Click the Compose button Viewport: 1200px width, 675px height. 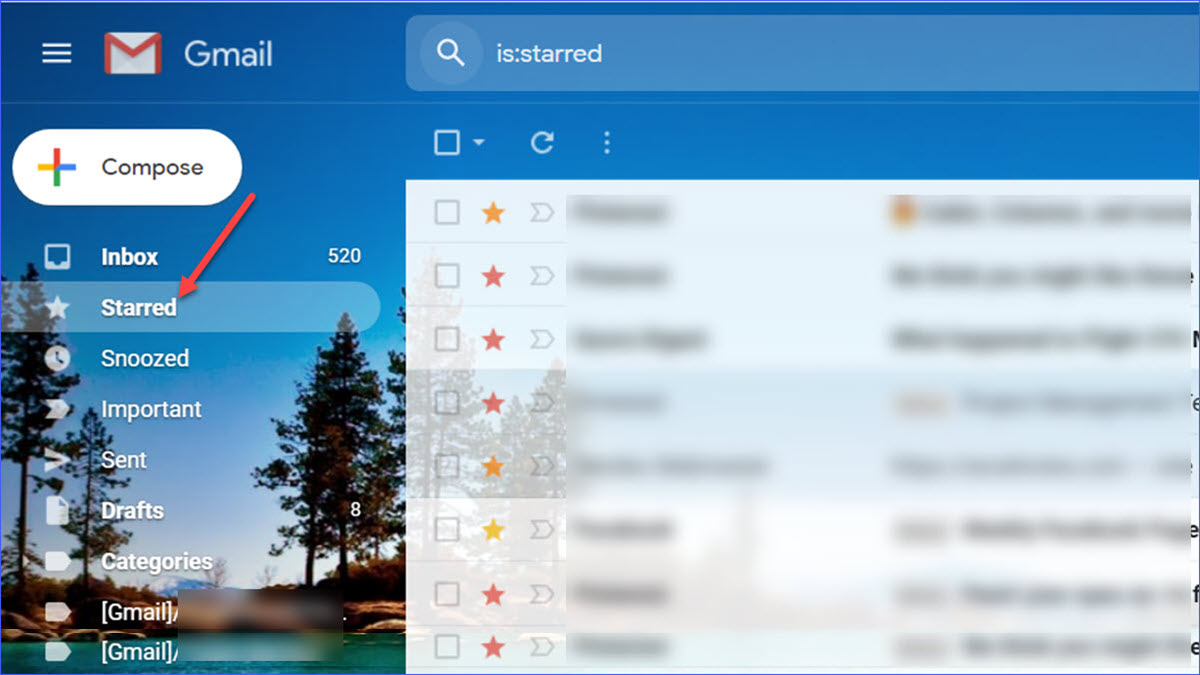coord(127,166)
